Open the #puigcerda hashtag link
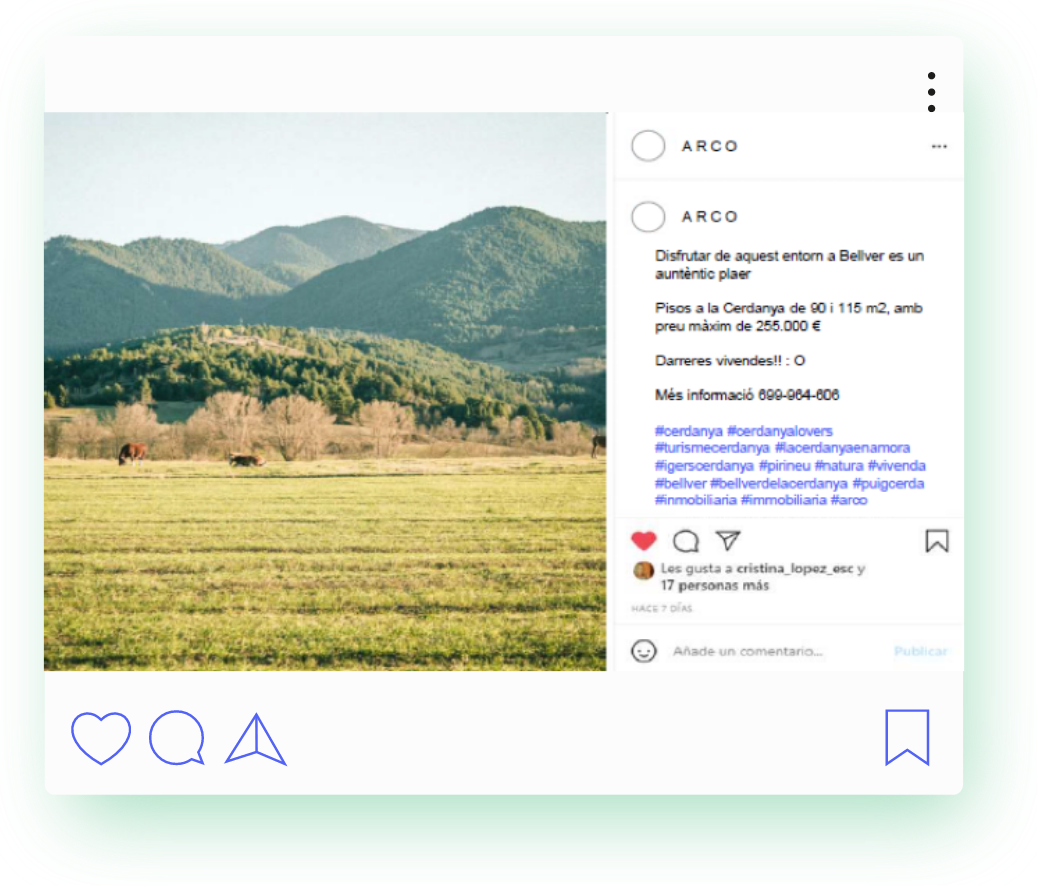Image resolution: width=1038 pixels, height=886 pixels. point(888,483)
